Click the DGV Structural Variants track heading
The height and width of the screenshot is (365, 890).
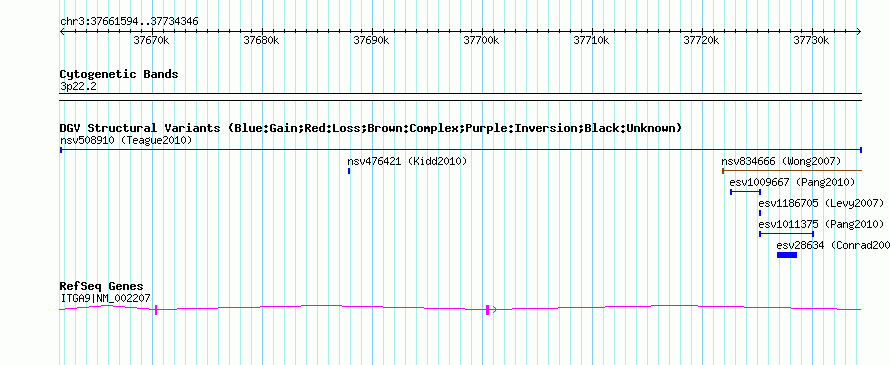371,128
